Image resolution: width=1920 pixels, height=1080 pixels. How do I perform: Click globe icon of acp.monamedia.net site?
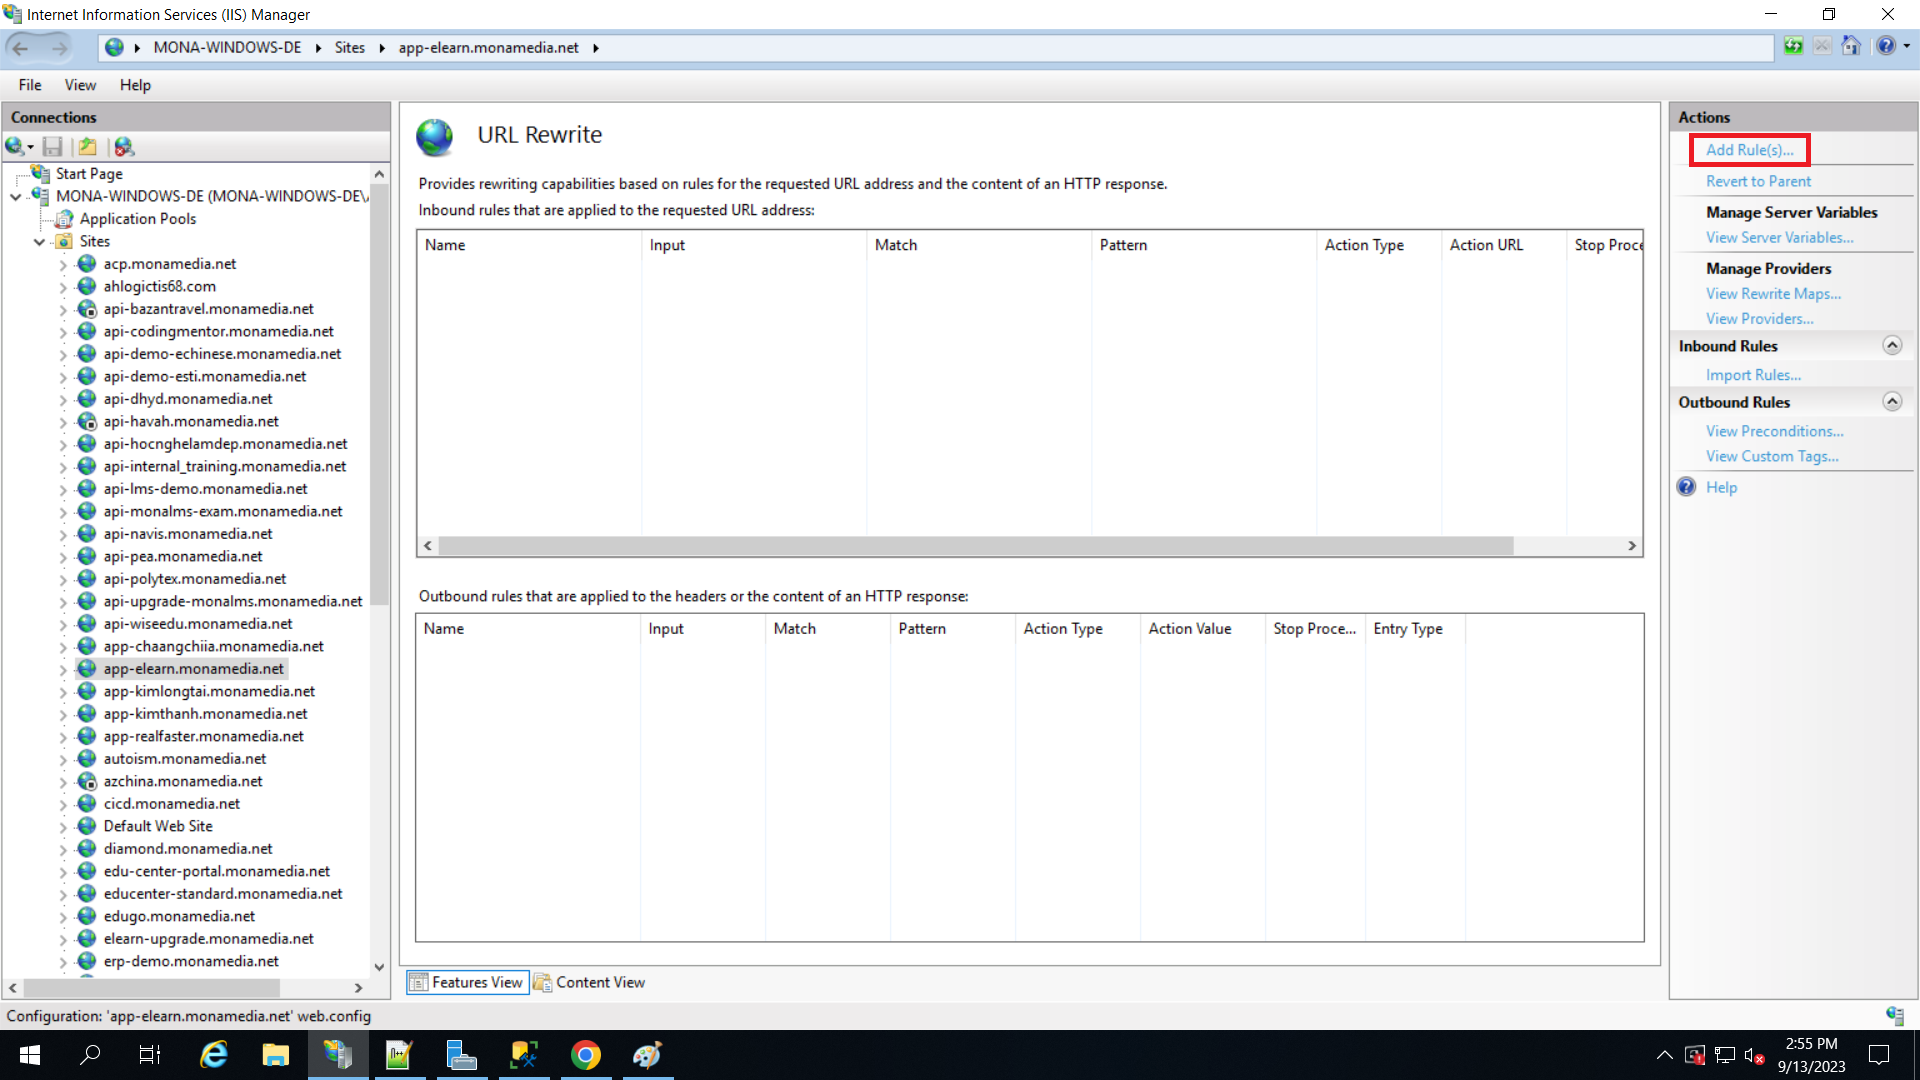[x=87, y=264]
